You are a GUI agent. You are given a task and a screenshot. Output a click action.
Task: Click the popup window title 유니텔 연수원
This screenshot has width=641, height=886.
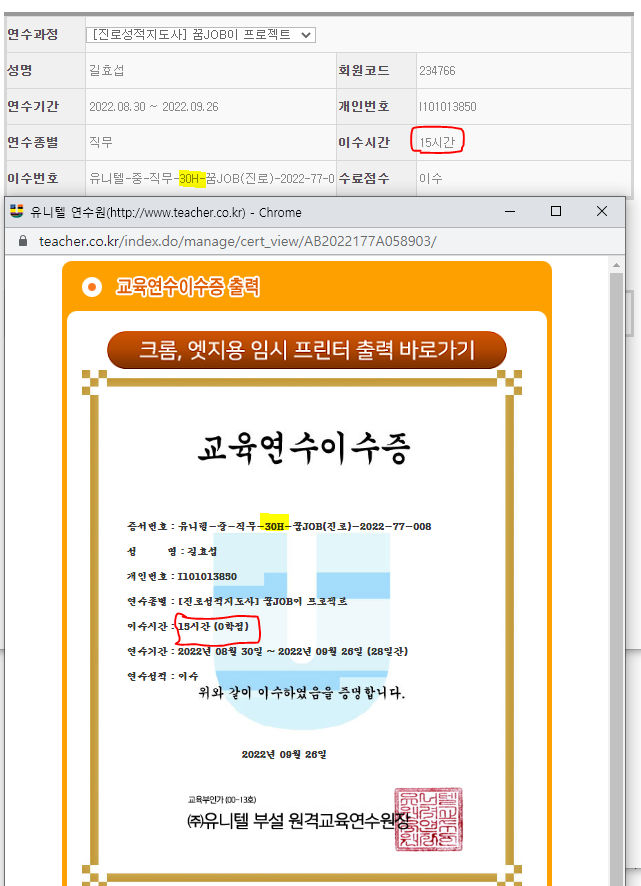point(166,212)
